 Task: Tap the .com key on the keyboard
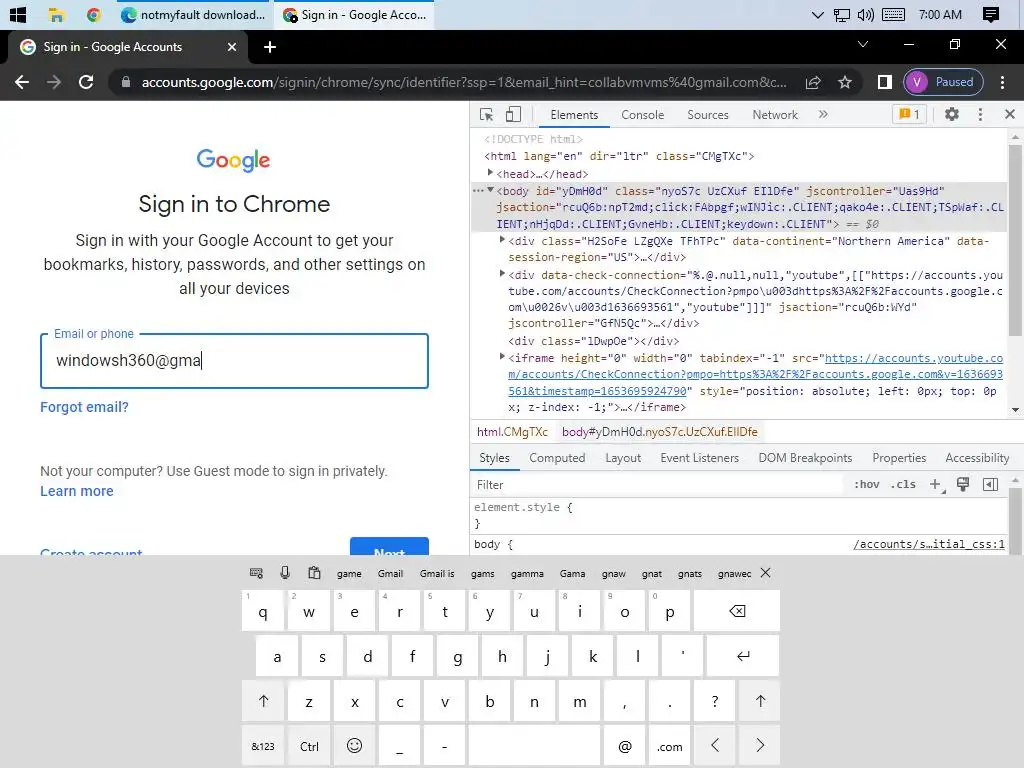coord(669,746)
